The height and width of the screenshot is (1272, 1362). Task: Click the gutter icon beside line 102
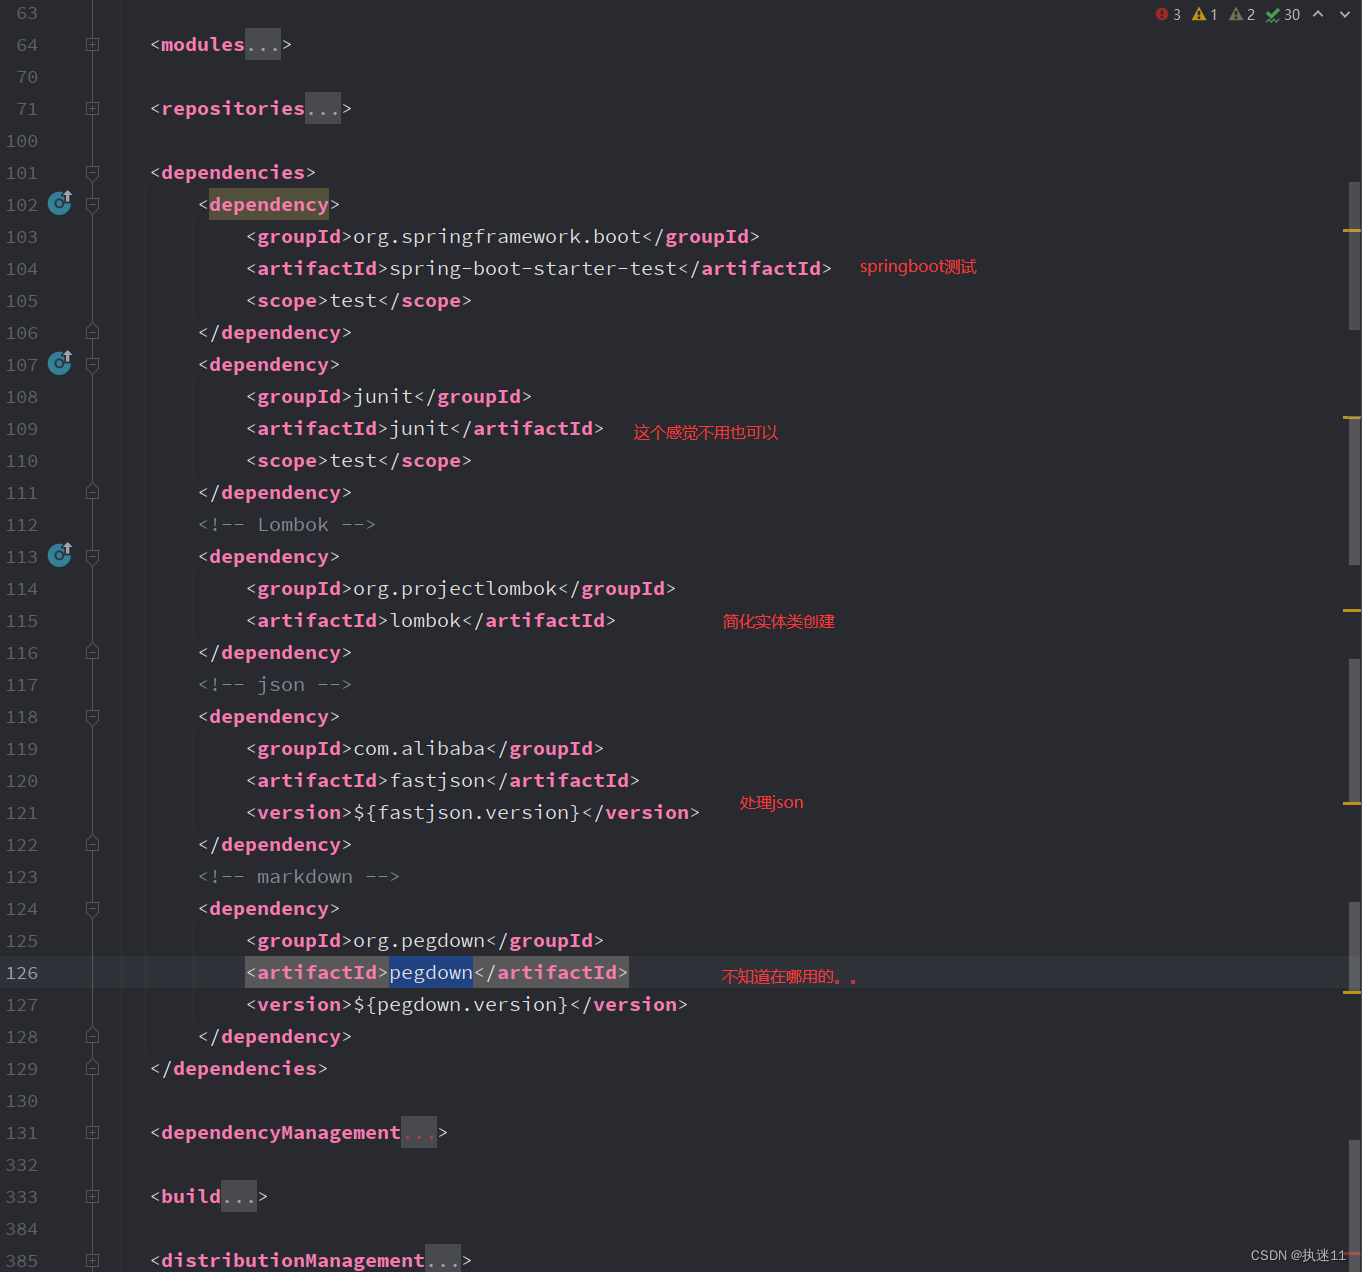point(60,203)
